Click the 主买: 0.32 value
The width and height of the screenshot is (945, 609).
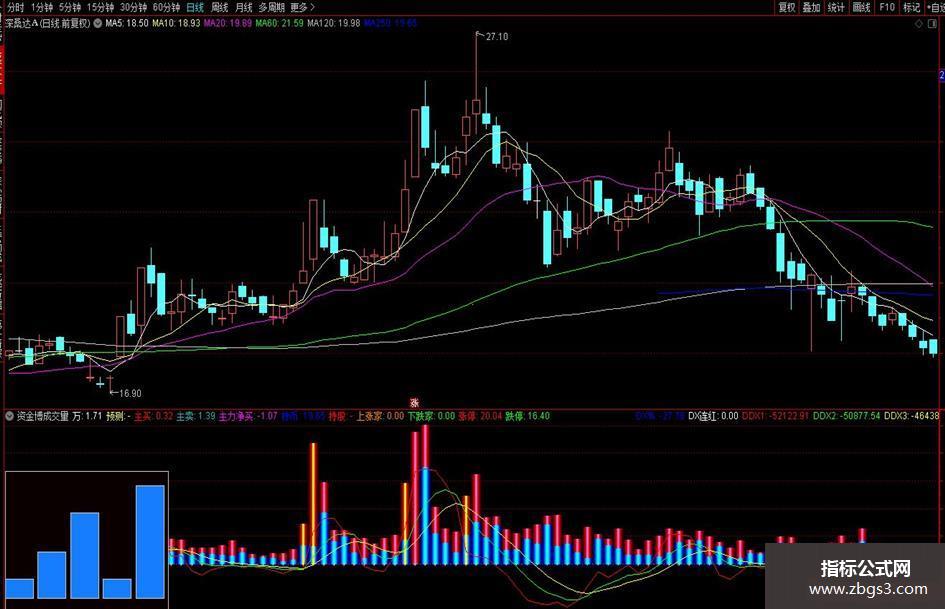[153, 416]
